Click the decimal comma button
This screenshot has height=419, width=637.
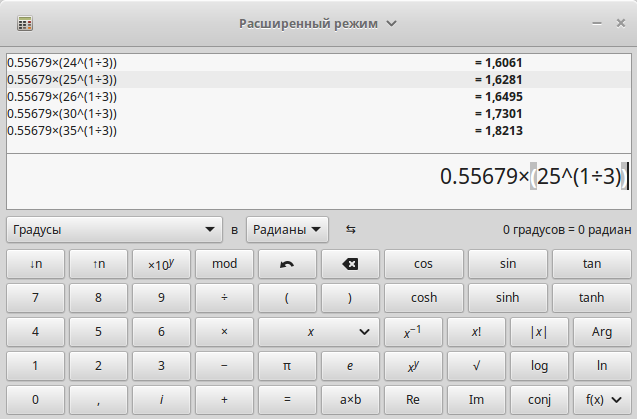pyautogui.click(x=98, y=400)
